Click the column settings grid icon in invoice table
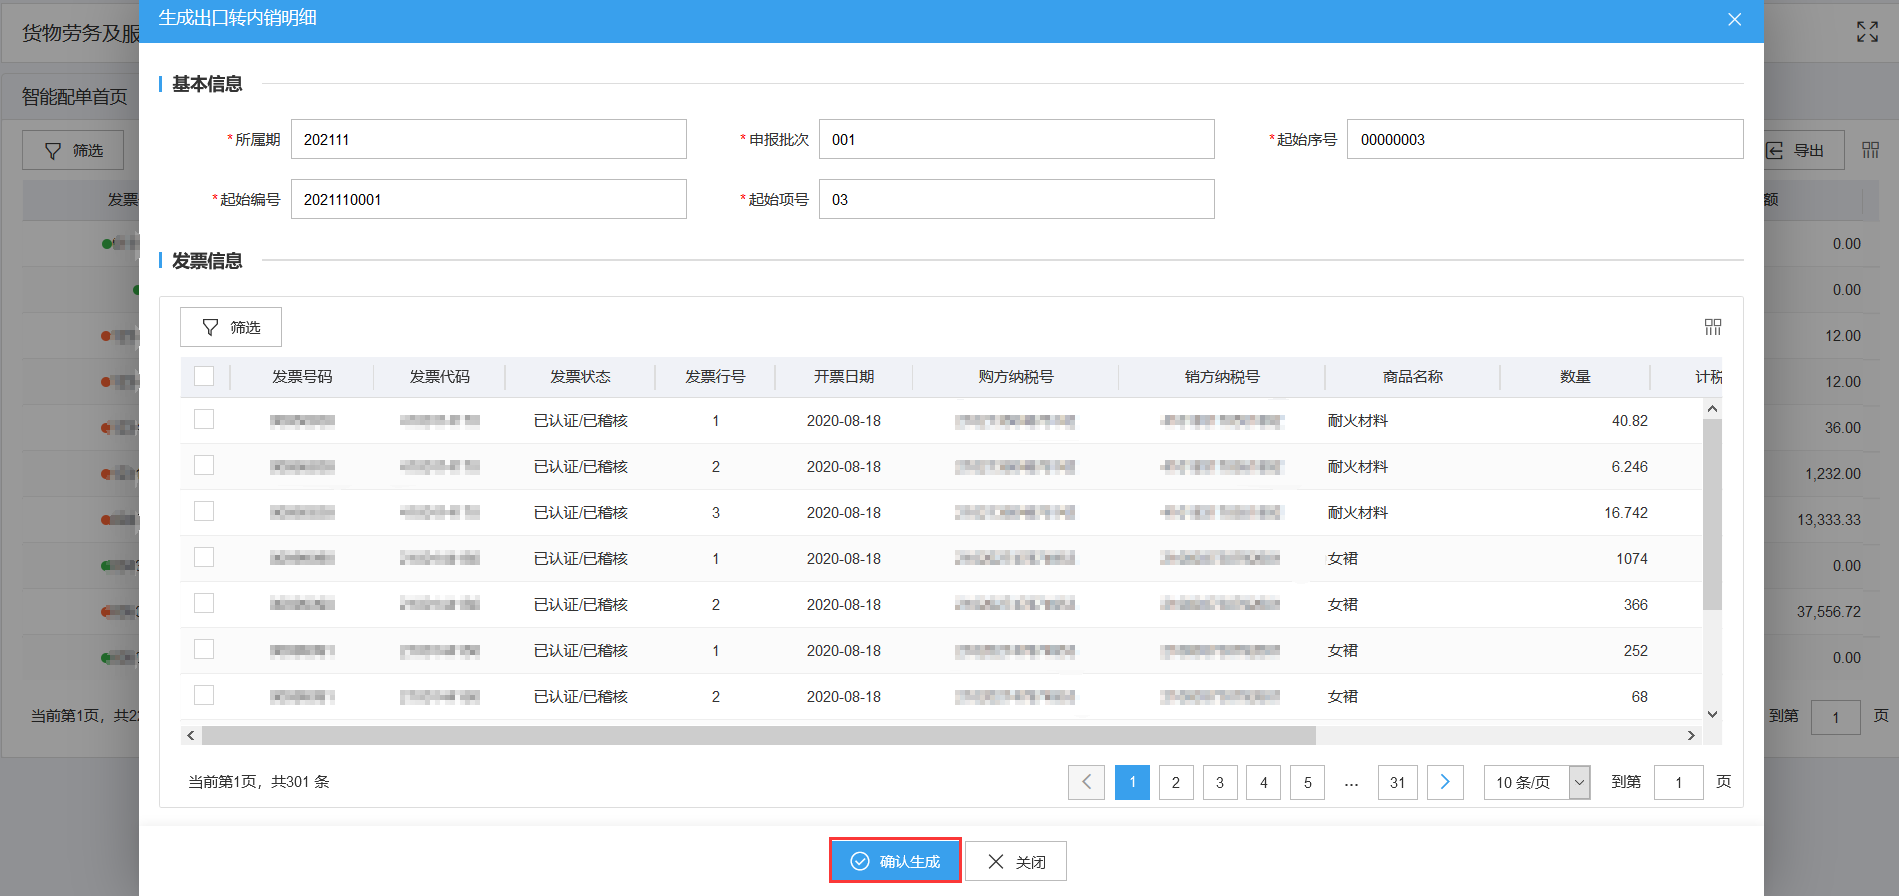1899x896 pixels. (x=1712, y=327)
